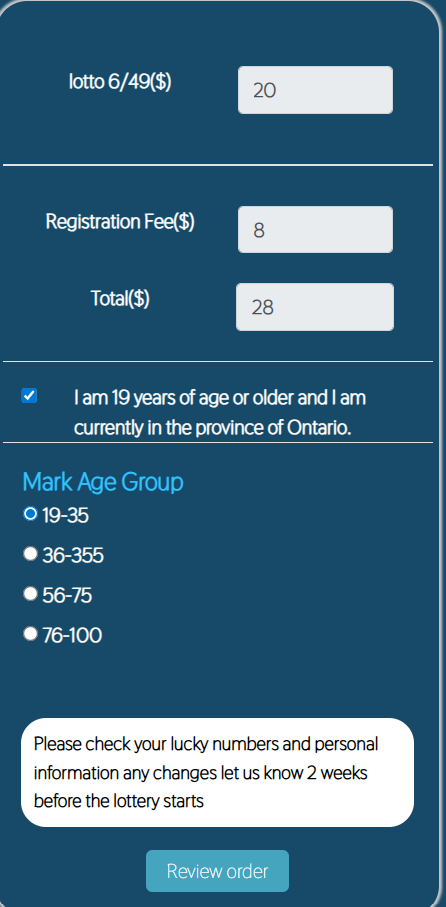Mark the 76-100 age group radio button
446x907 pixels.
click(30, 634)
